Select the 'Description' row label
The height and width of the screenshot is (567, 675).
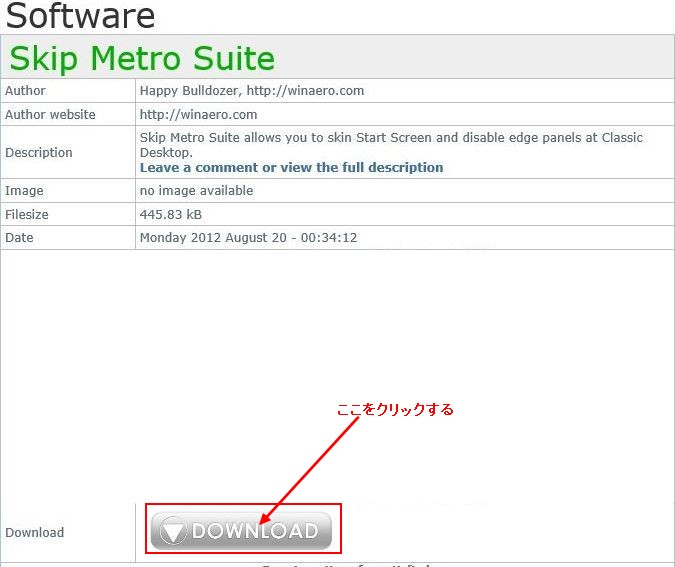click(39, 152)
